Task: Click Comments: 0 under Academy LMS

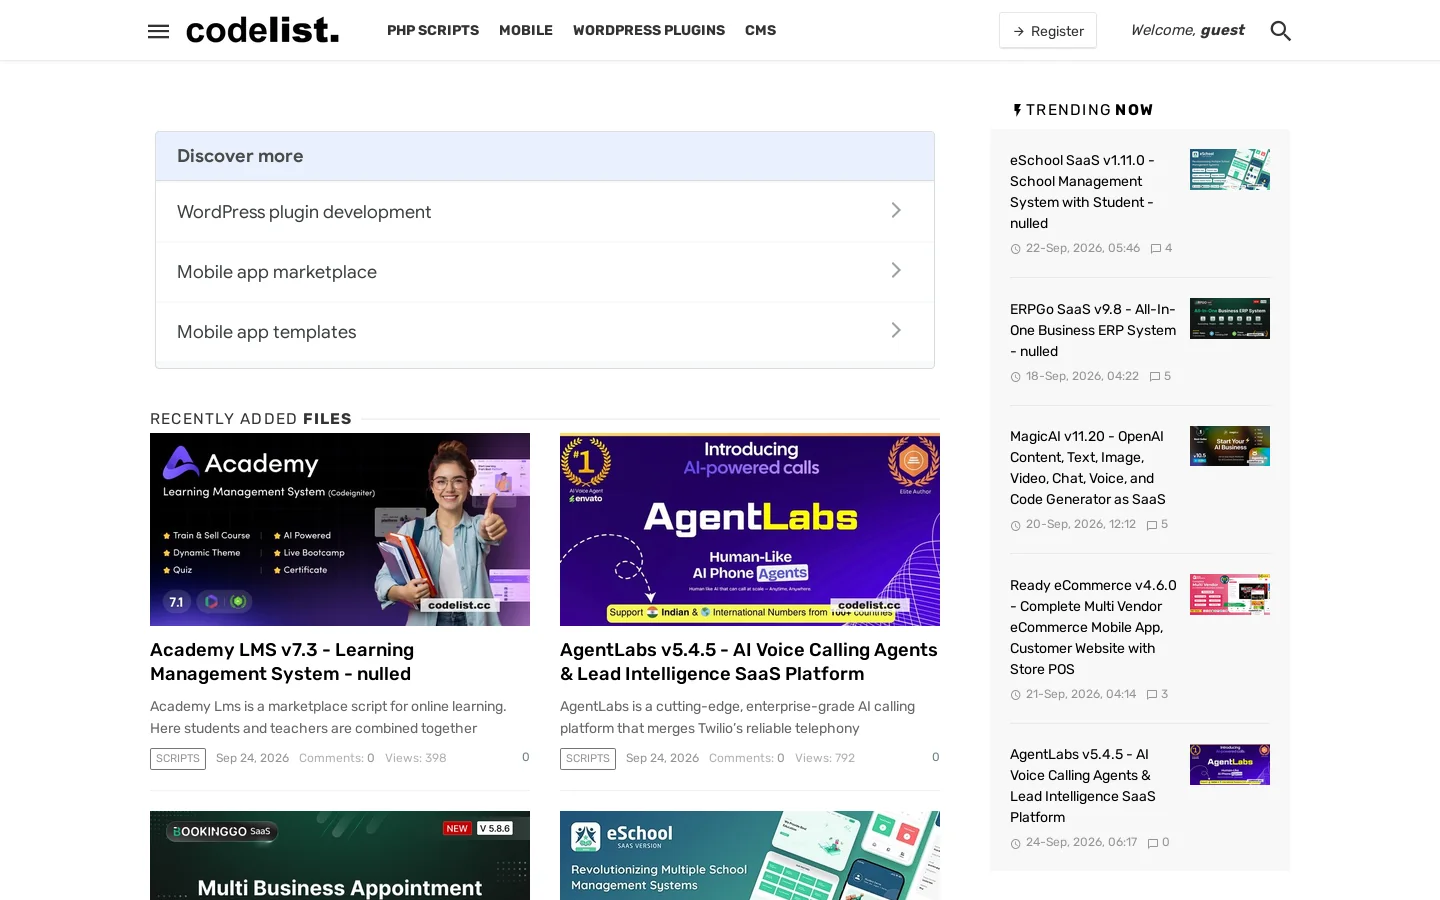Action: point(336,758)
